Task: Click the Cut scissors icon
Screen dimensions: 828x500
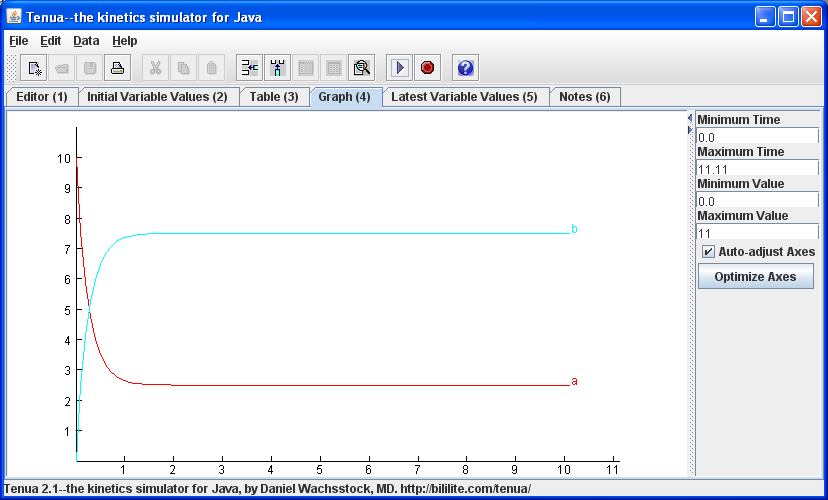Action: coord(155,68)
